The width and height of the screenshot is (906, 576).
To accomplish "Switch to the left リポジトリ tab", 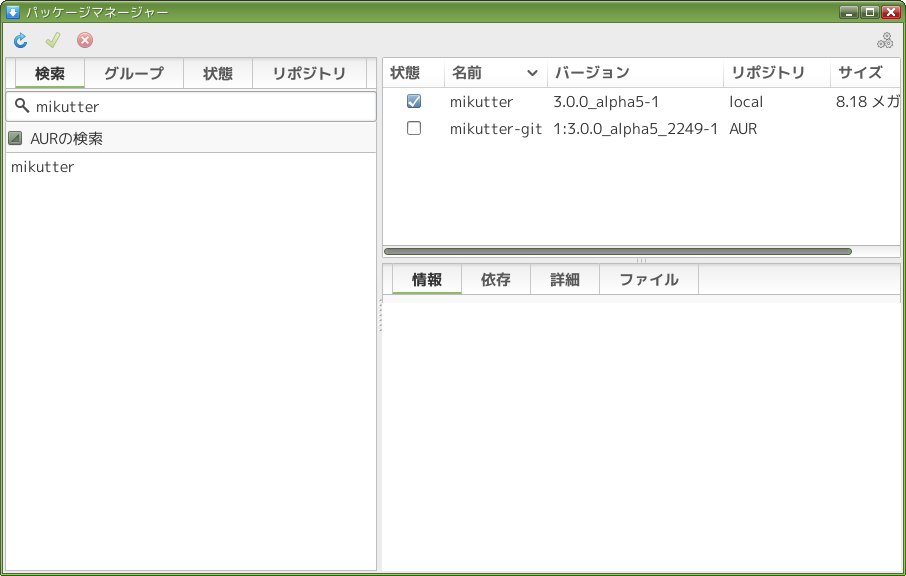I will [x=309, y=73].
